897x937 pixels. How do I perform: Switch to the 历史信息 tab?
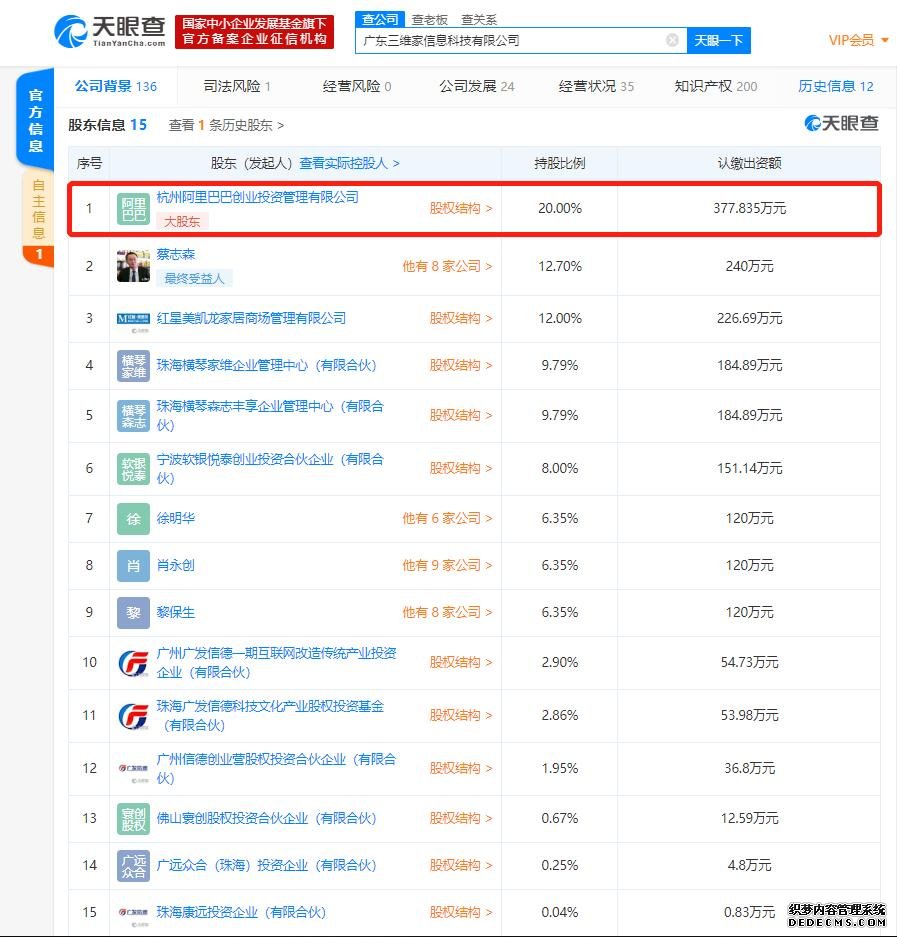click(835, 87)
